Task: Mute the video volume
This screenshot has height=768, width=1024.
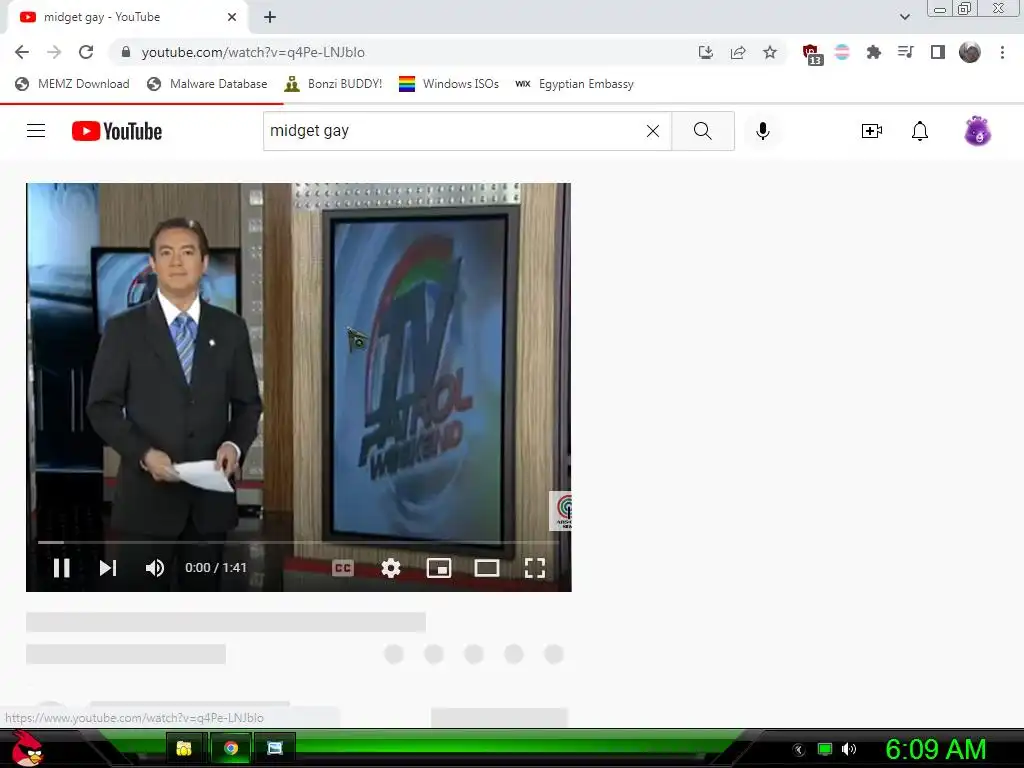Action: [x=155, y=568]
